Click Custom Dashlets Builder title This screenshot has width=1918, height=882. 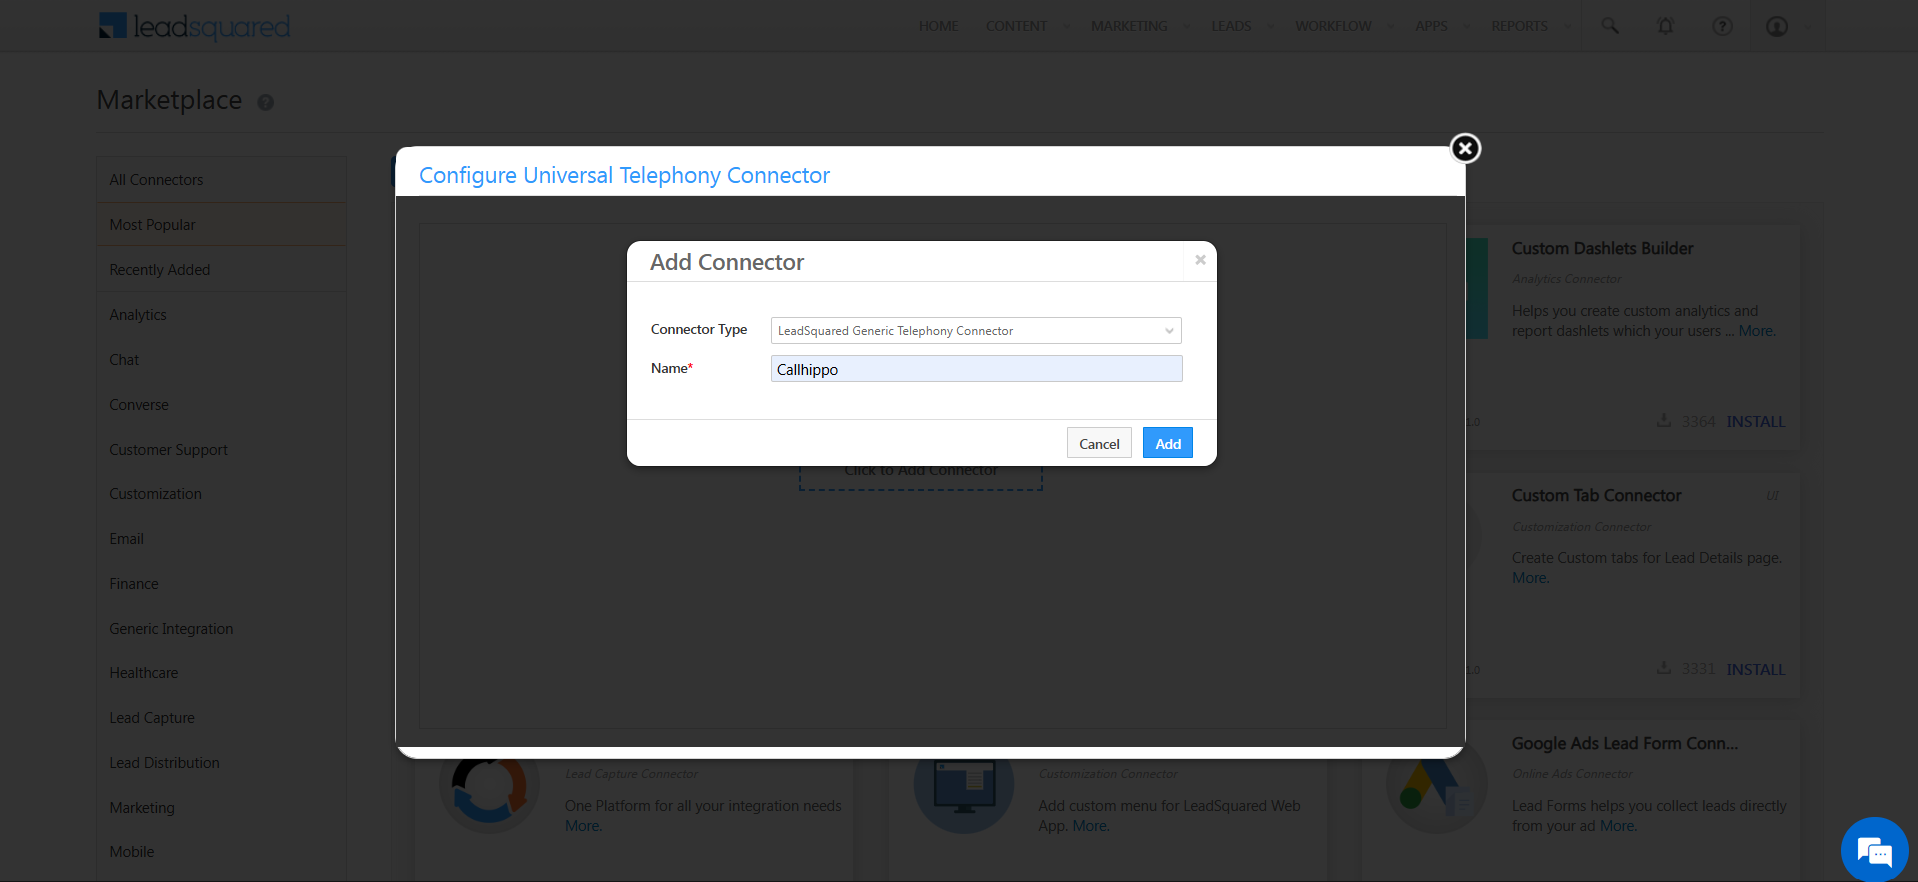(1602, 248)
